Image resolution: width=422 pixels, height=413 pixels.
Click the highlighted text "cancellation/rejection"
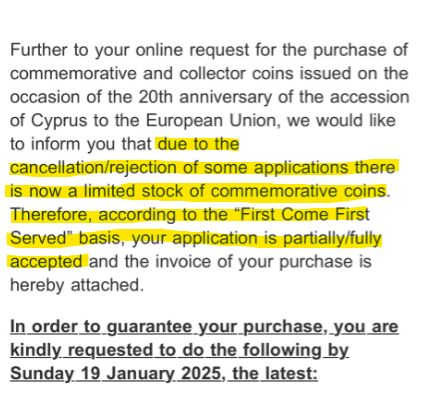tap(93, 168)
